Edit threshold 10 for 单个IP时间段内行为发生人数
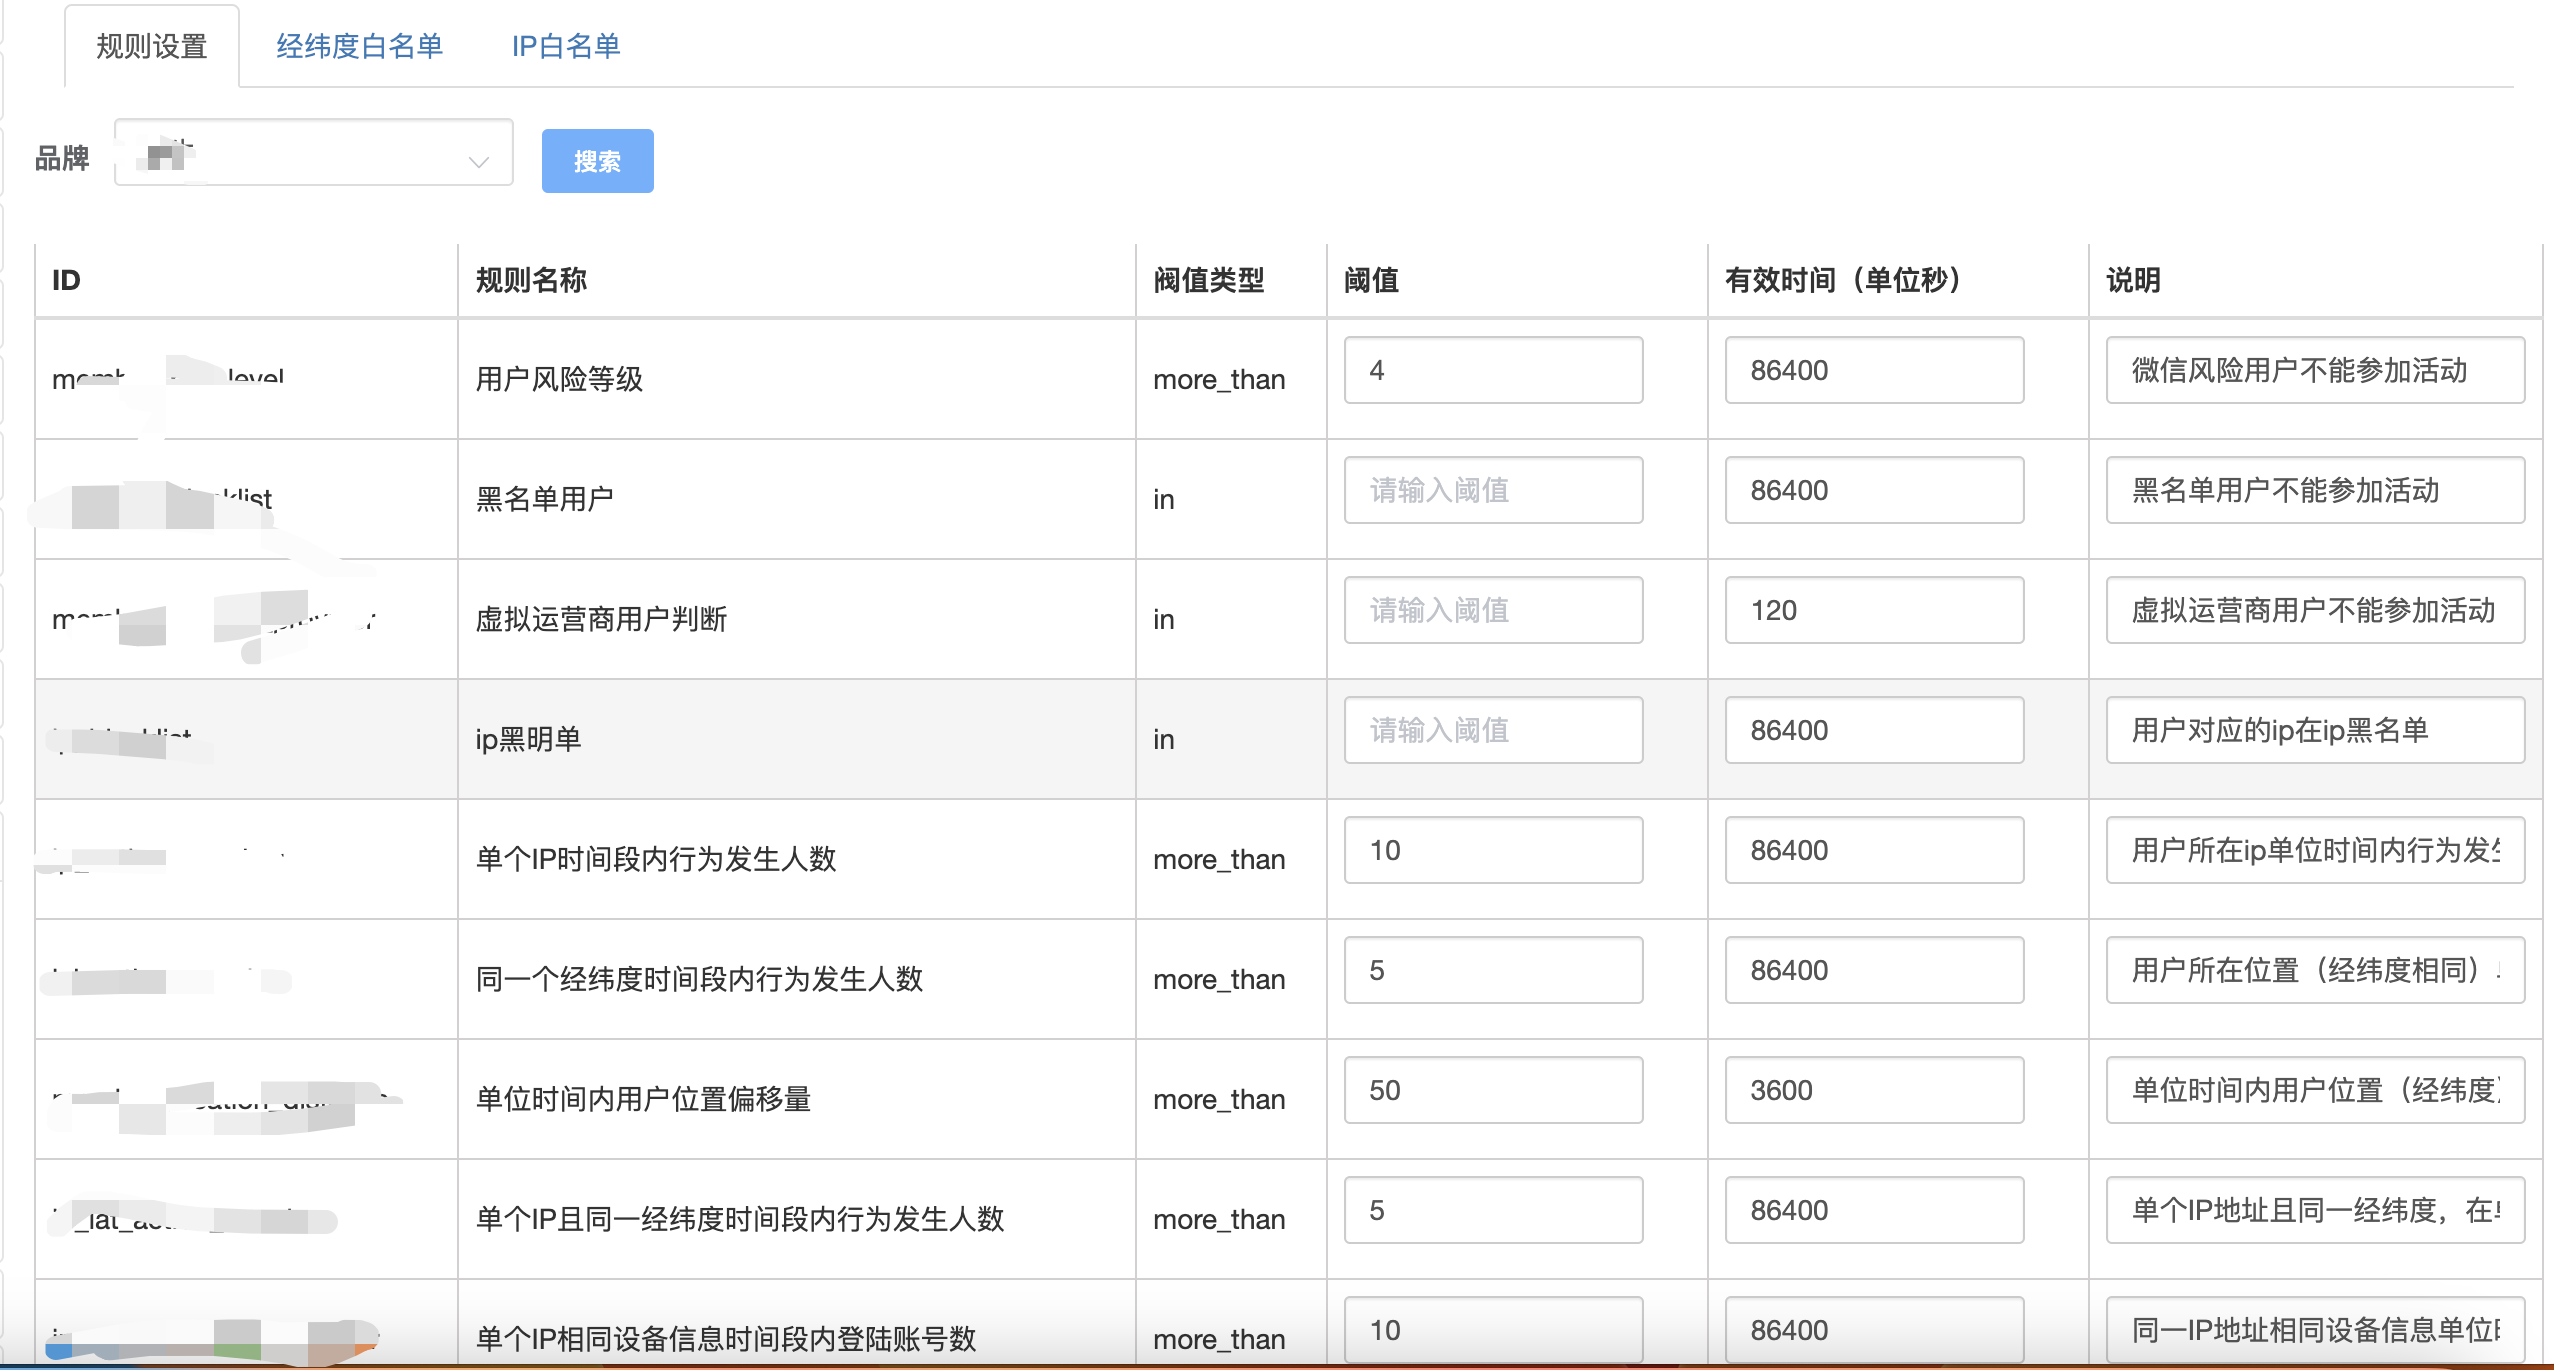This screenshot has height=1370, width=2554. pos(1493,850)
